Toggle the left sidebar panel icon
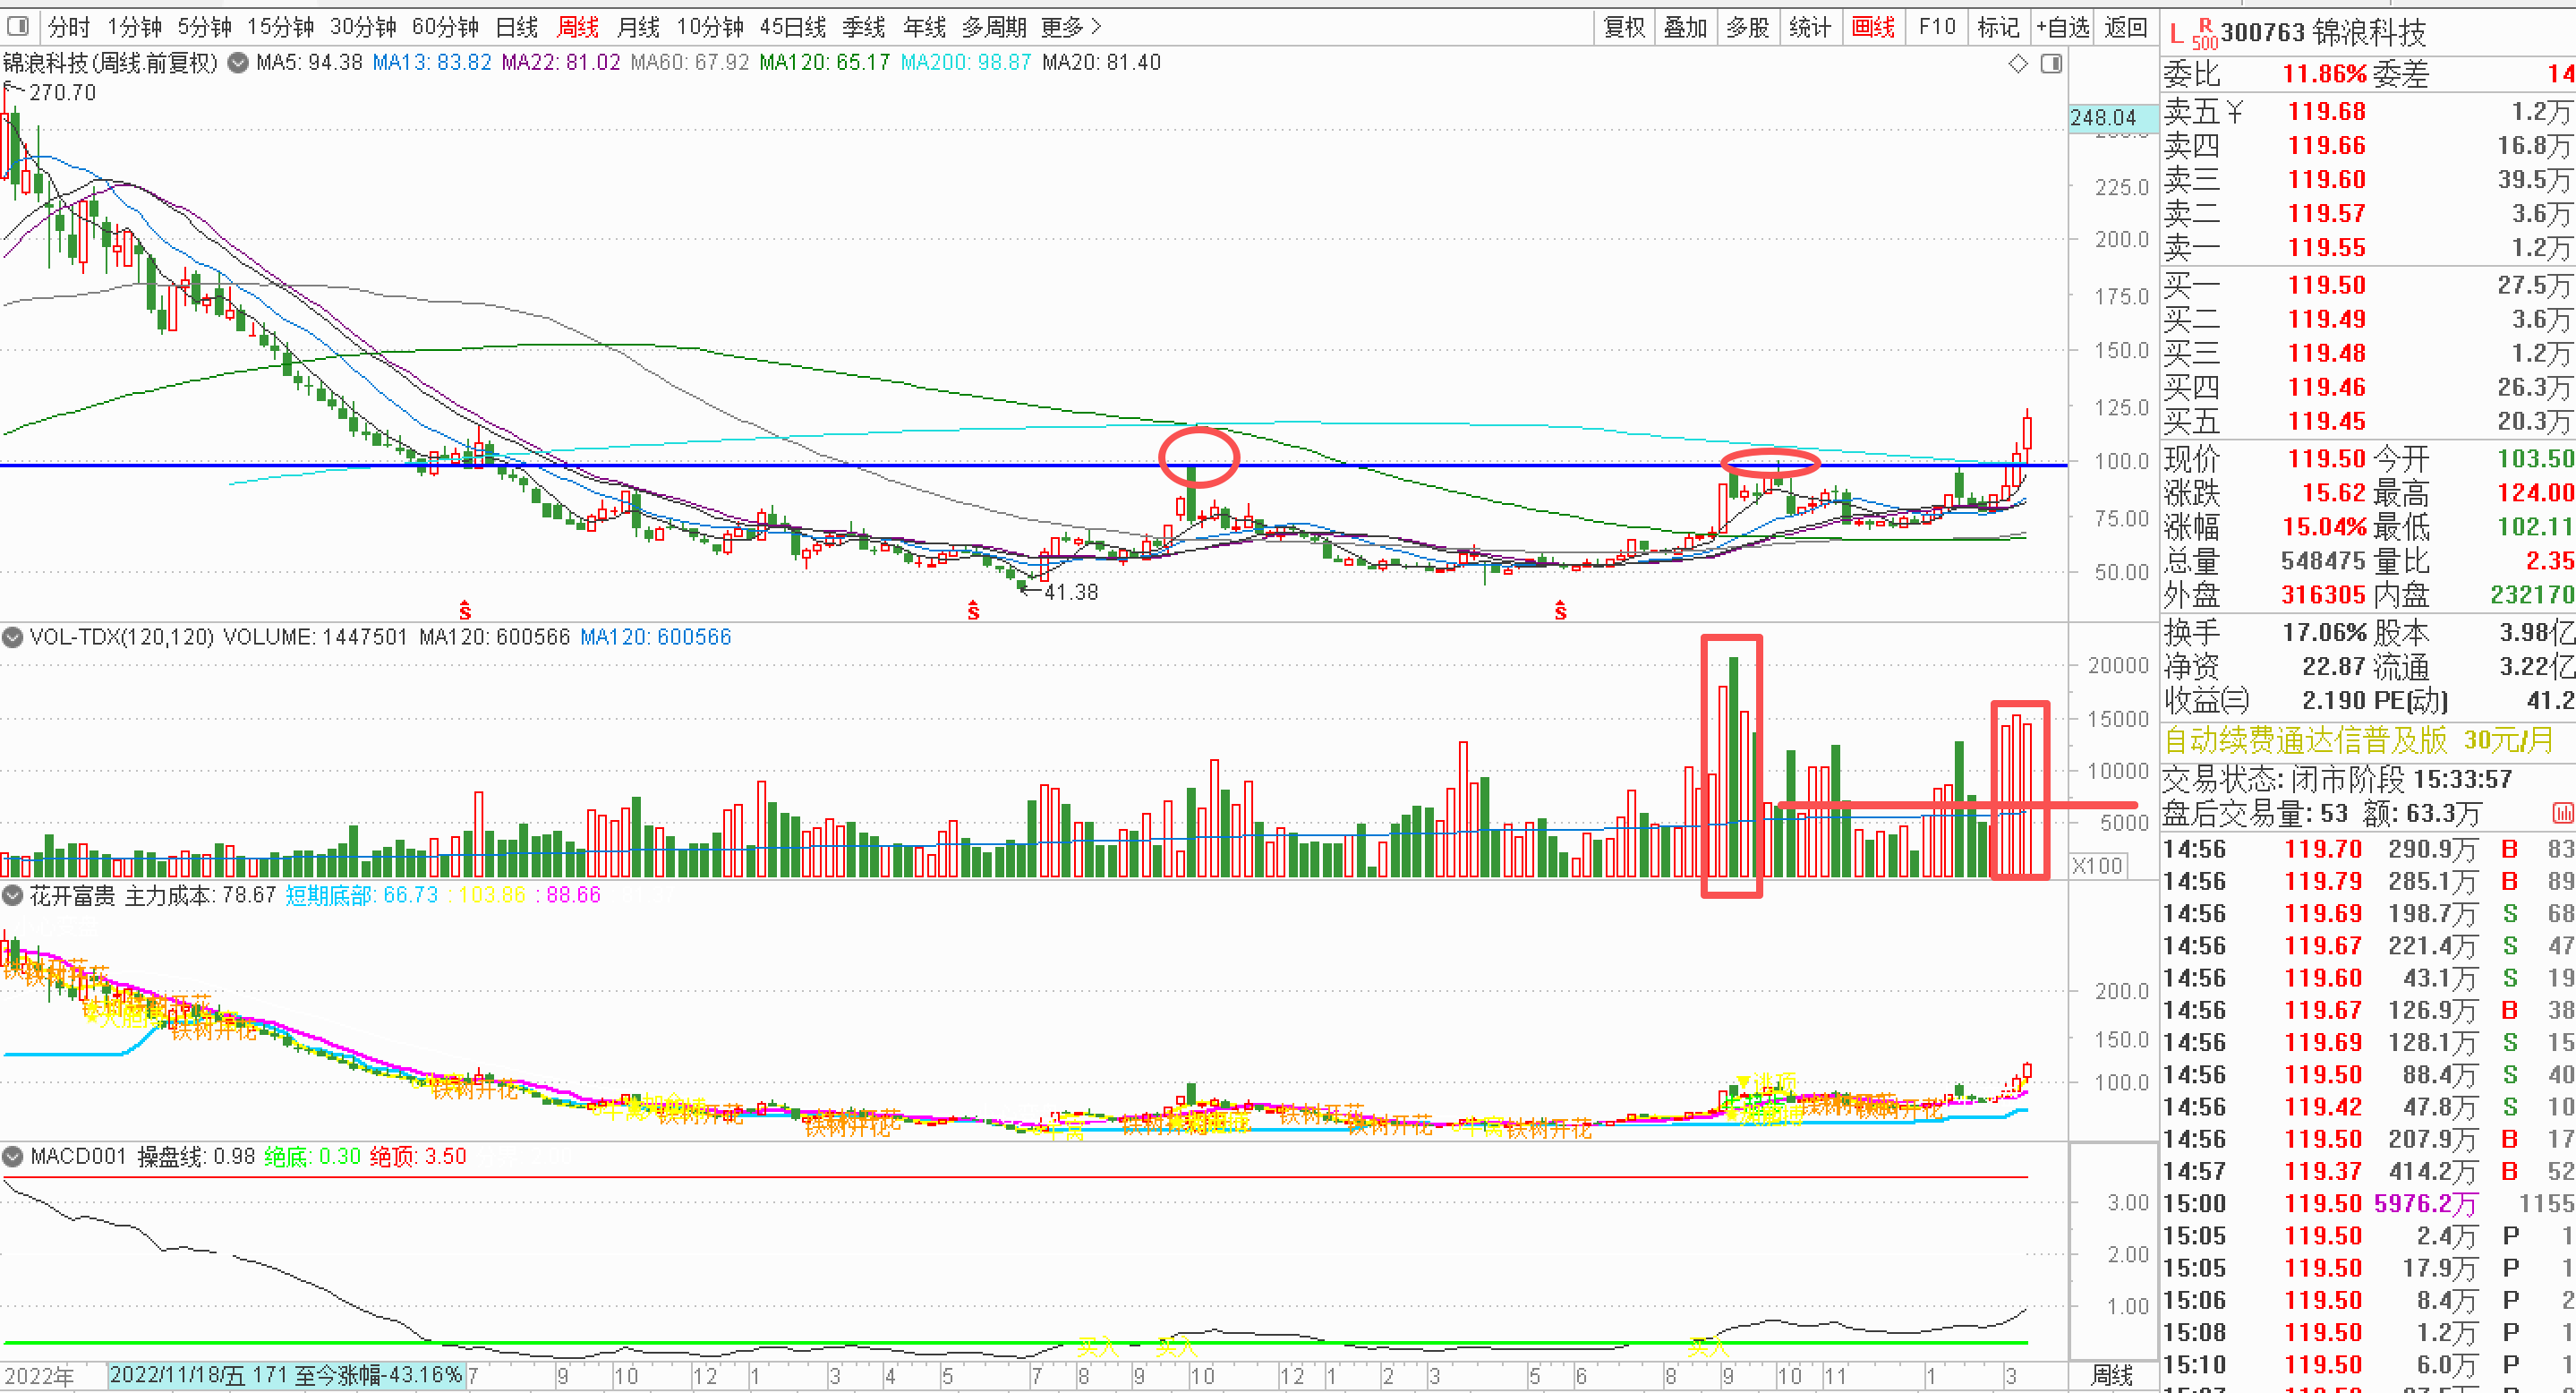The image size is (2576, 1393). (x=18, y=26)
